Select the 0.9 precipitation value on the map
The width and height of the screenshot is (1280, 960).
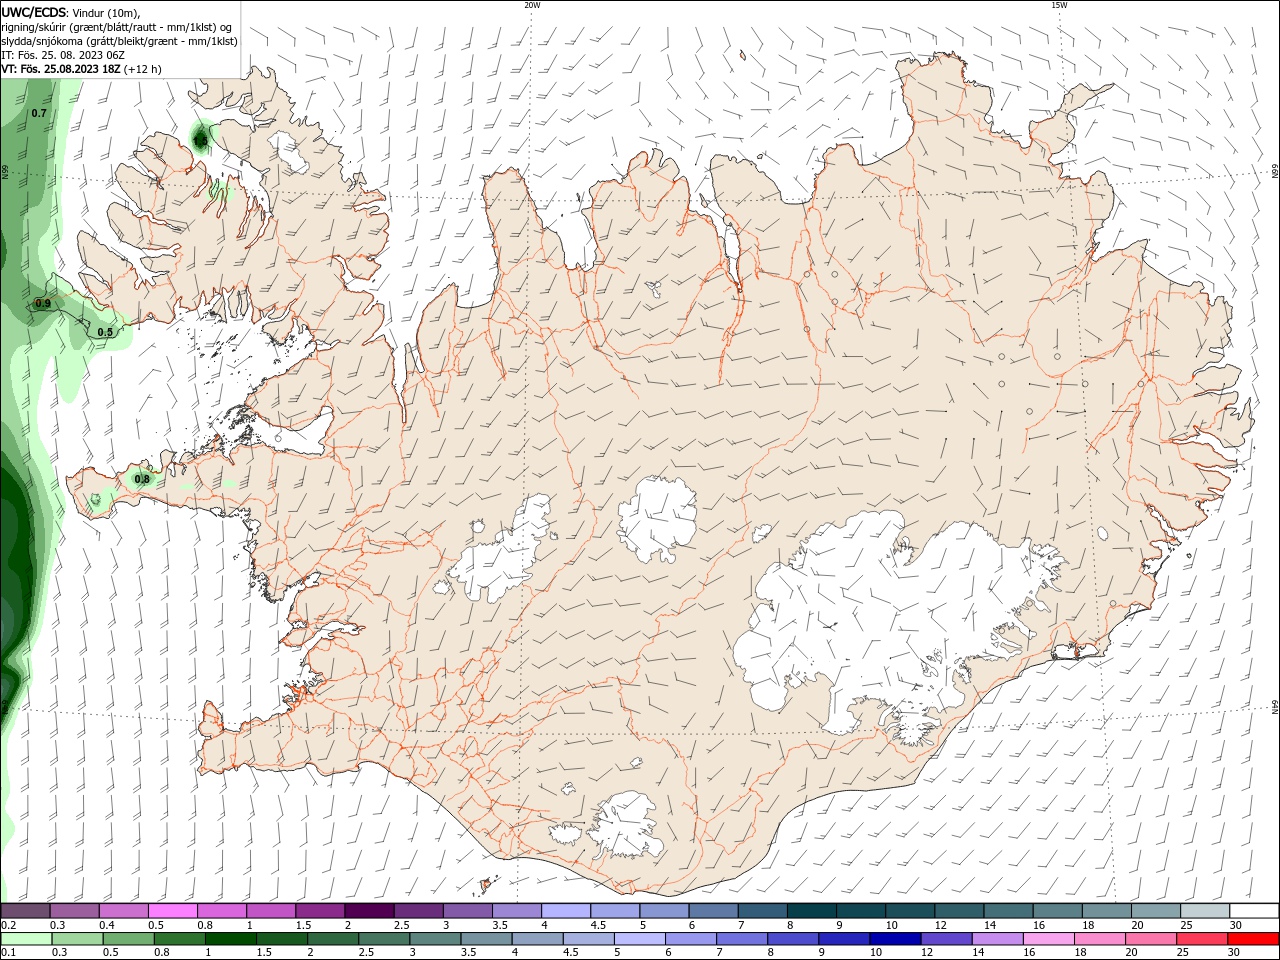pyautogui.click(x=43, y=303)
